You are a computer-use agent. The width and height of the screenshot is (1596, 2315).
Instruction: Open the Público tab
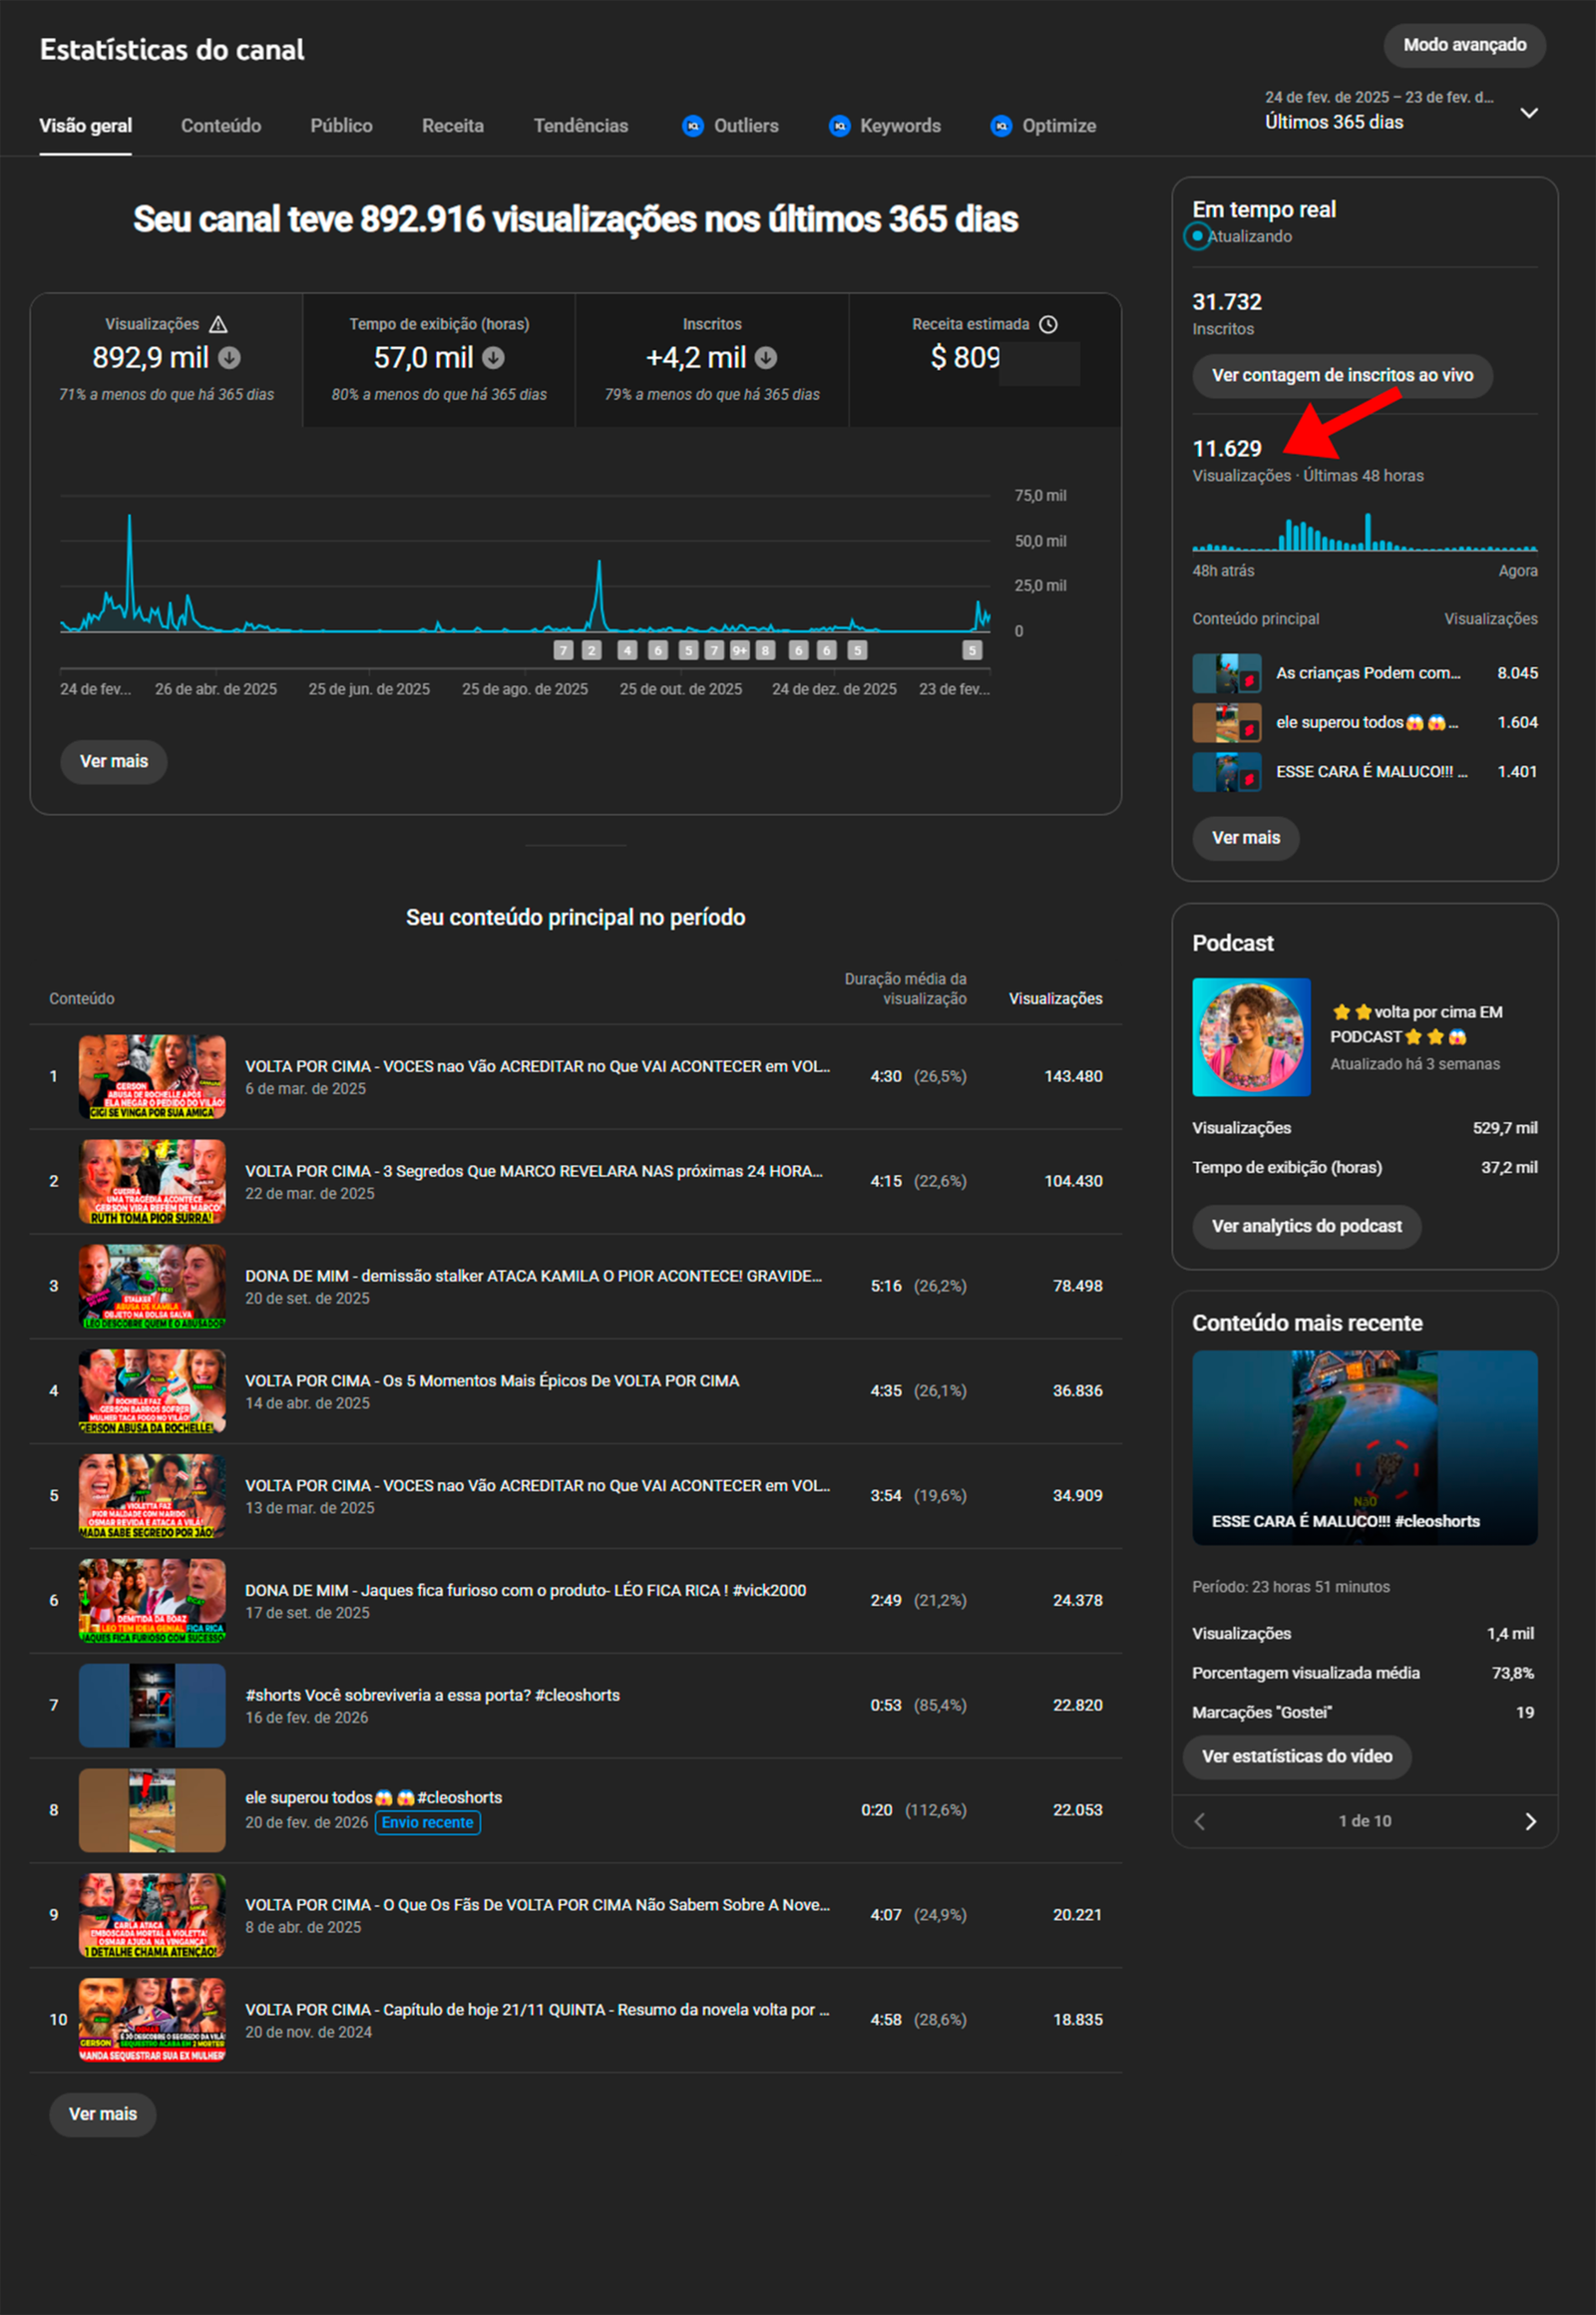(341, 126)
